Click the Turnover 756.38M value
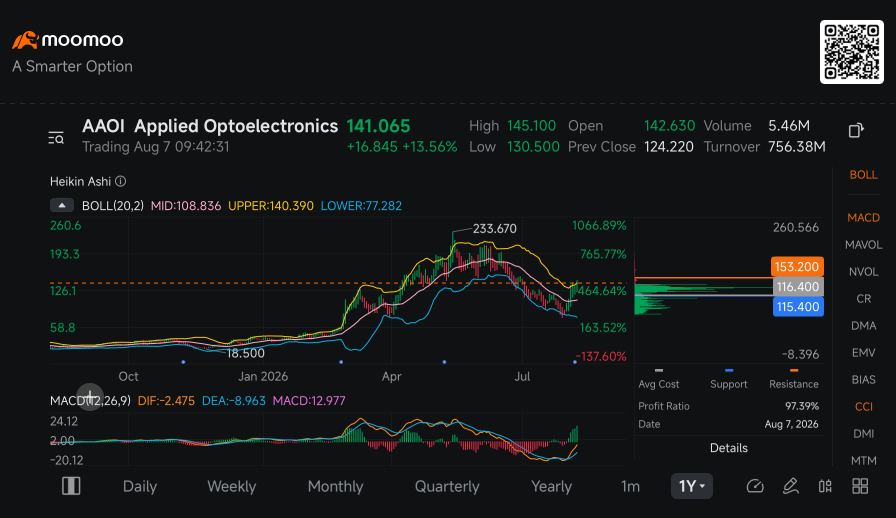 click(x=797, y=147)
